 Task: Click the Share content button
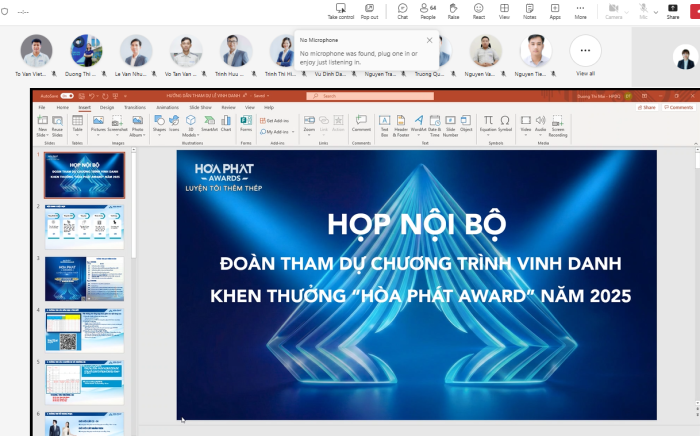(x=672, y=10)
